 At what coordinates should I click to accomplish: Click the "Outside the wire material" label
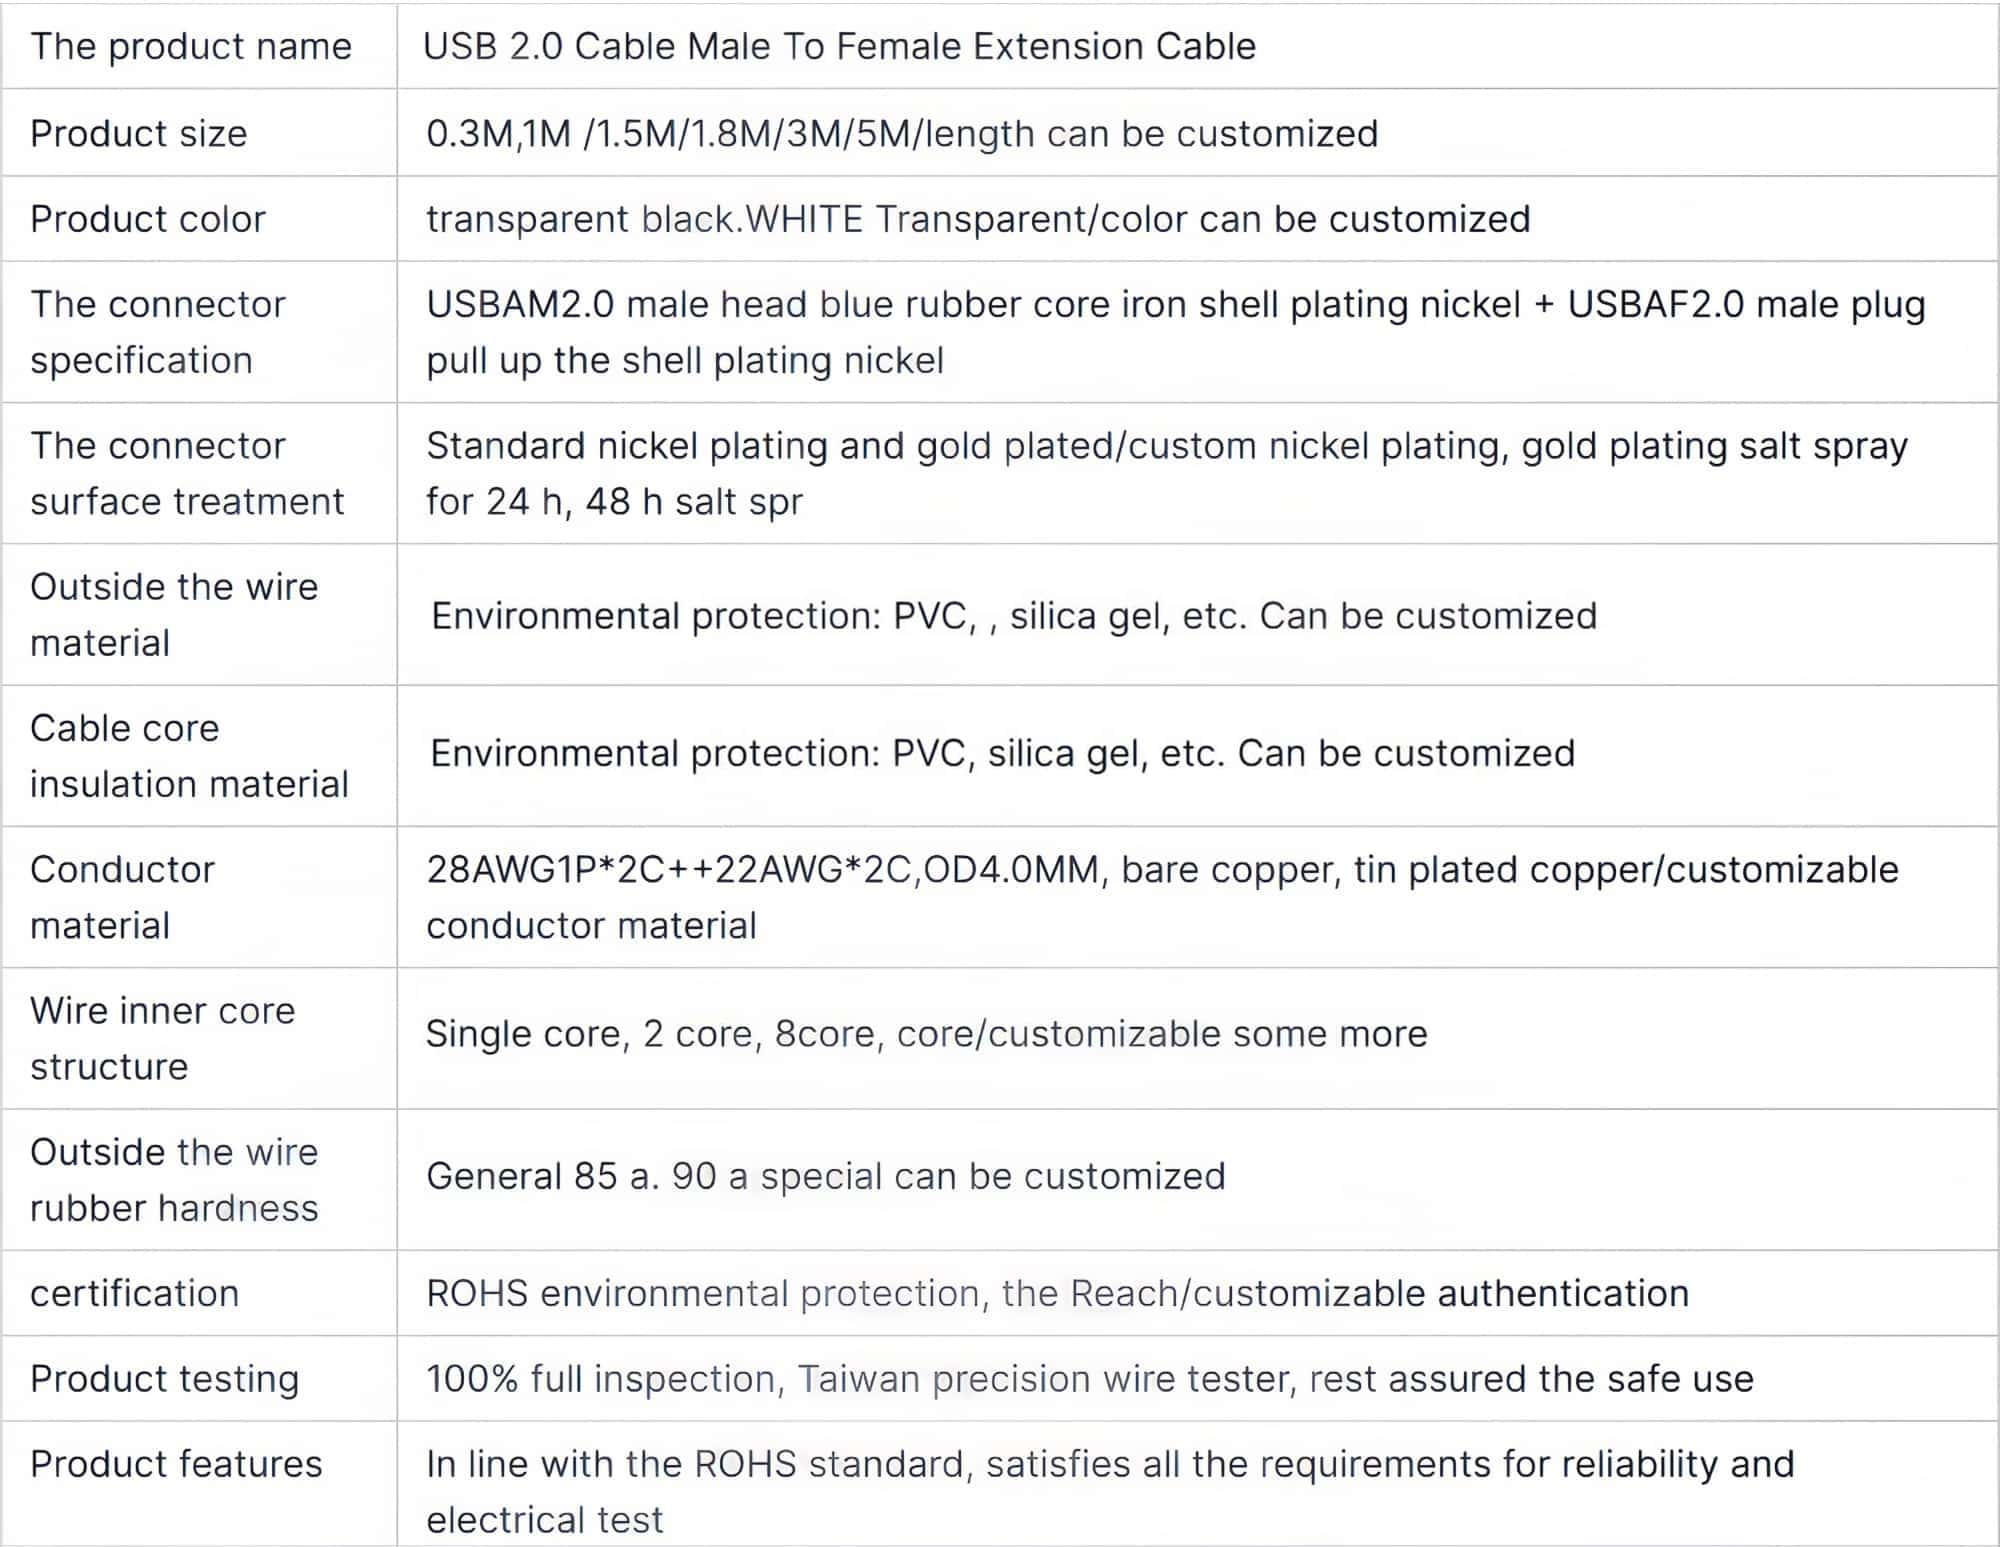pos(174,614)
